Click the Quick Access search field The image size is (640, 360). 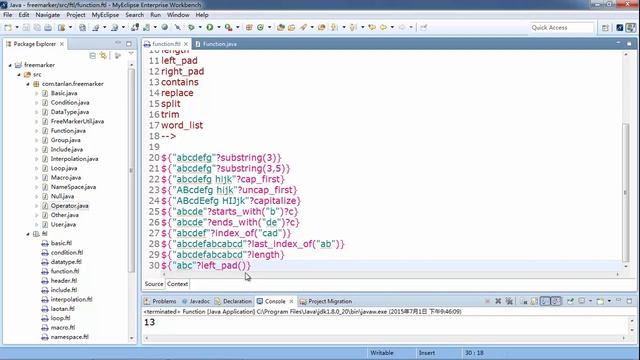[561, 27]
